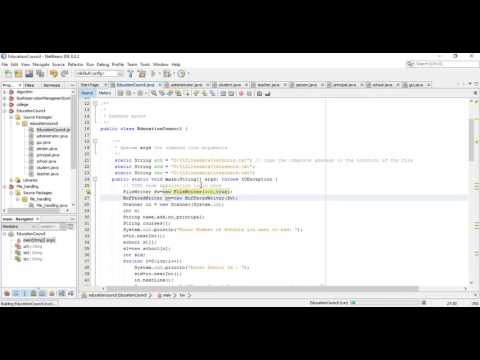480x360 pixels.
Task: Toggle the first filter button at the Navigator bottom
Action: point(7,293)
